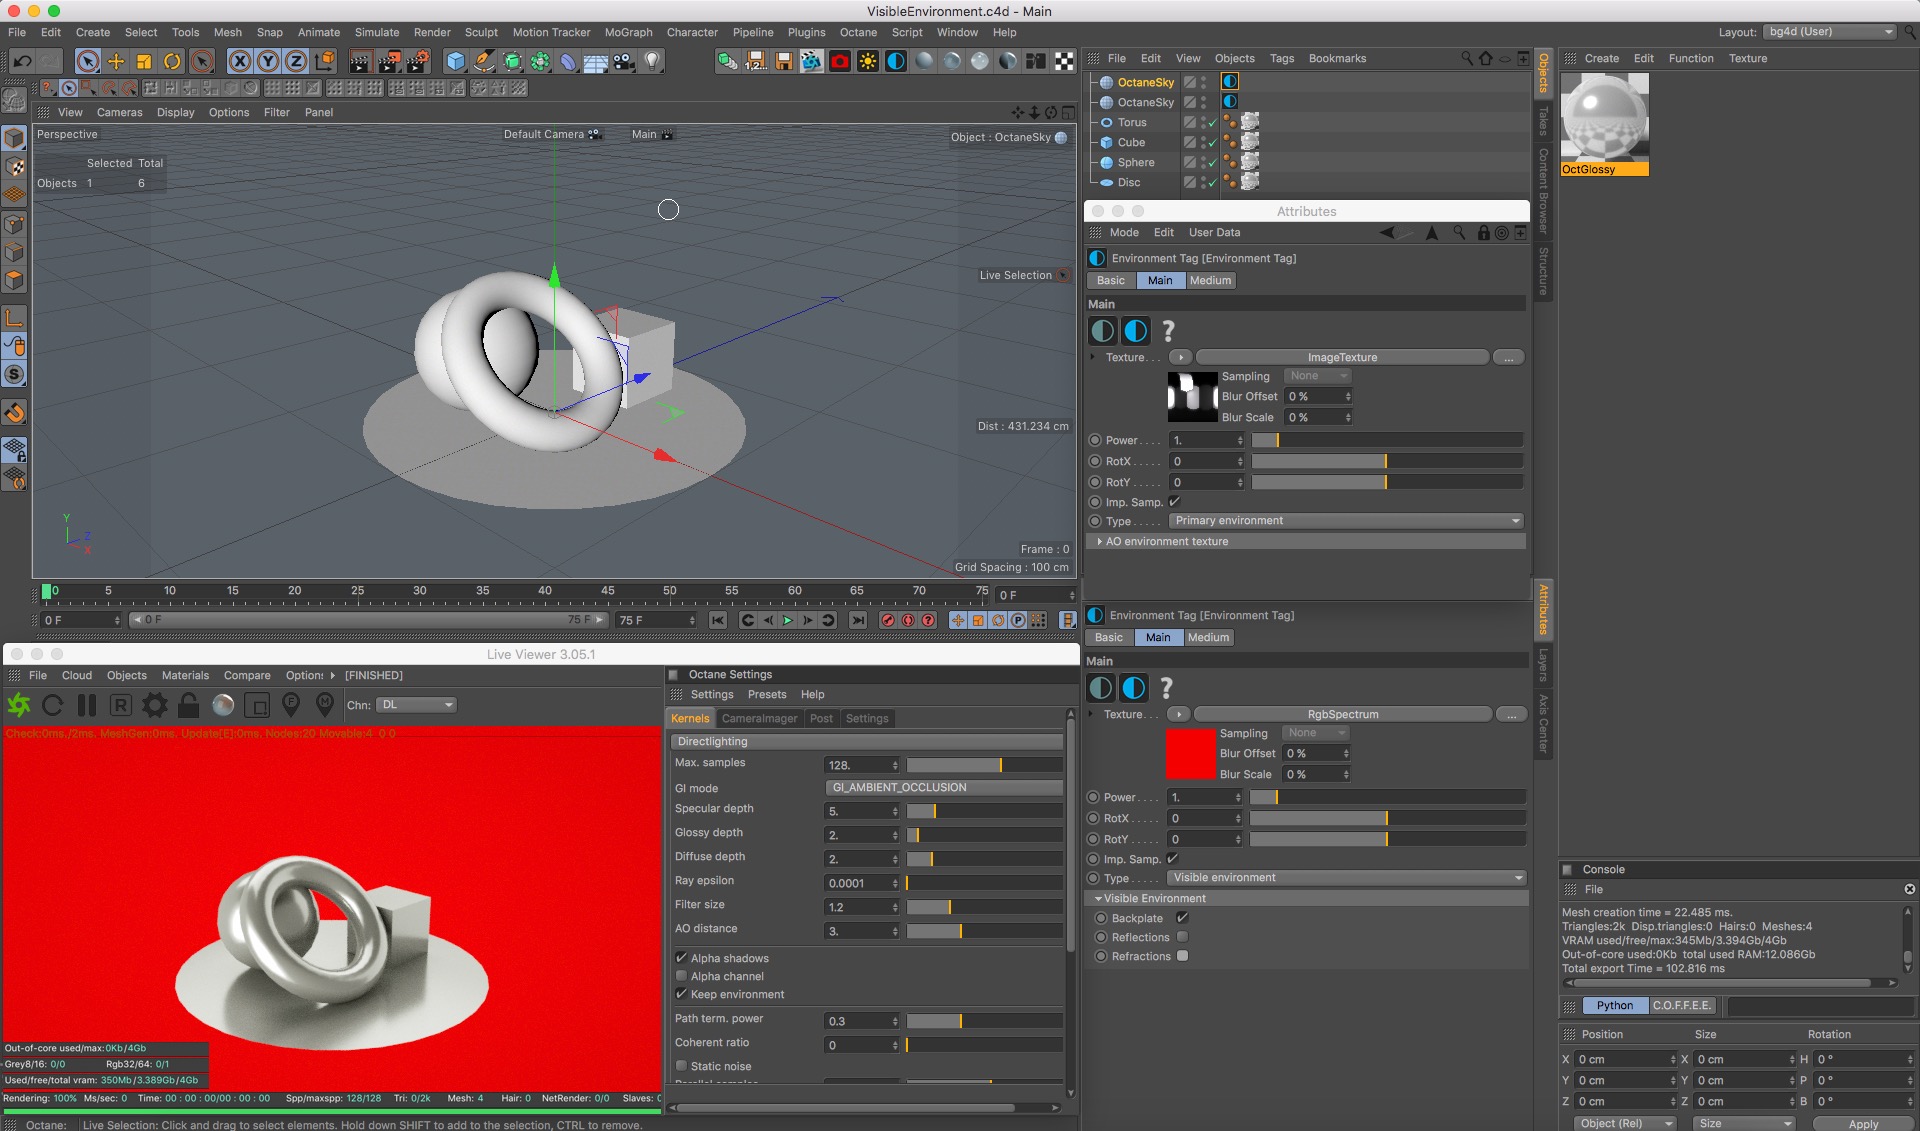Uncheck the Keep environment option
The width and height of the screenshot is (1920, 1131).
(x=681, y=994)
